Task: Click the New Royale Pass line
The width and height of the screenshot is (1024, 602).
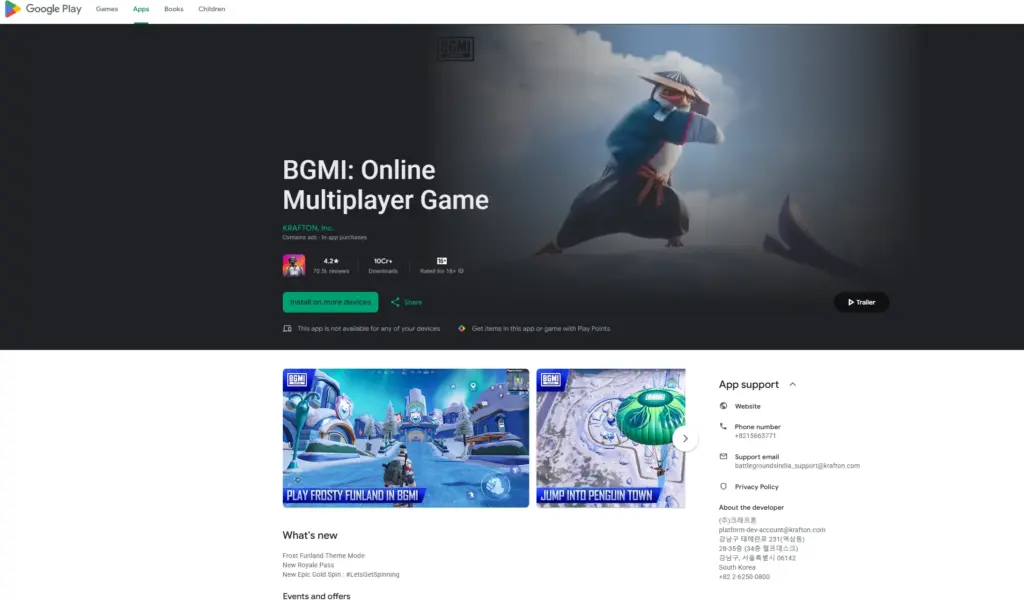Action: click(x=308, y=565)
